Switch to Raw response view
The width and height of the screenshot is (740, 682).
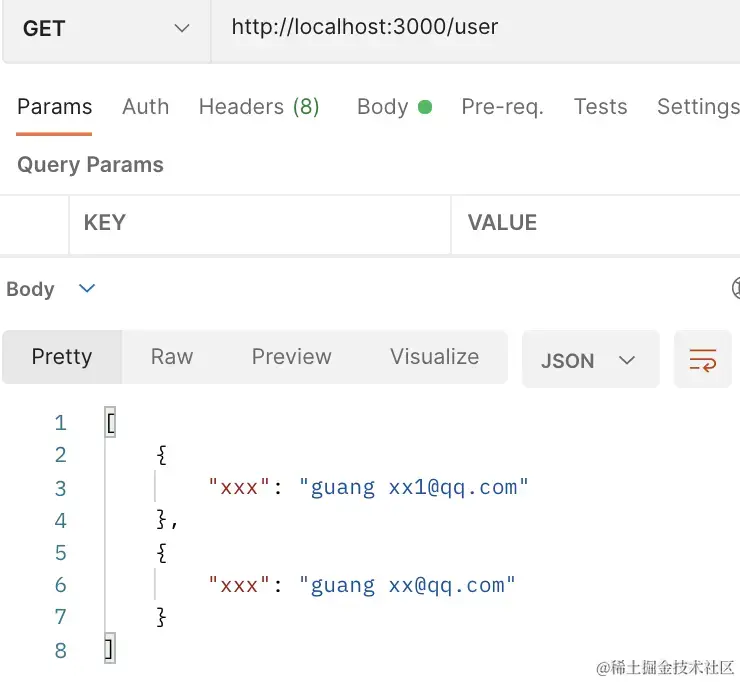click(172, 357)
